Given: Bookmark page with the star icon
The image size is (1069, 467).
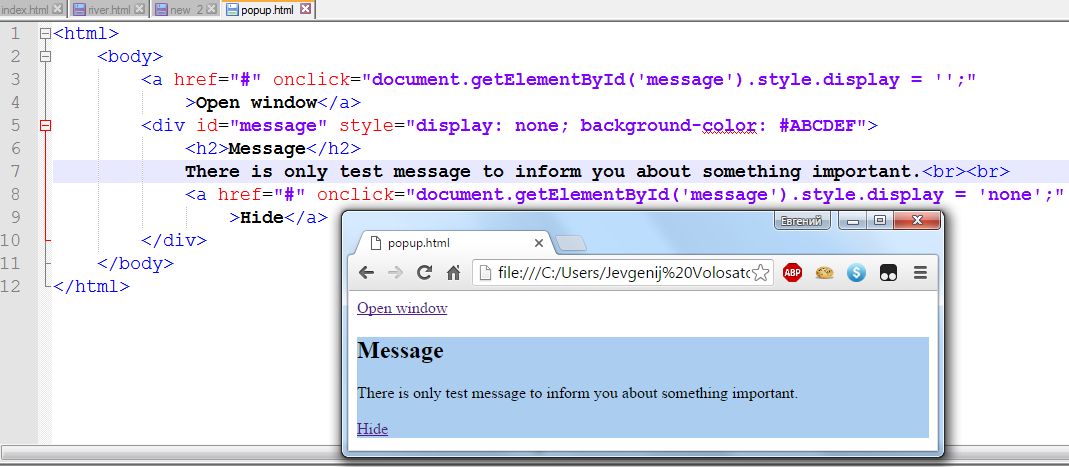Looking at the screenshot, I should point(760,273).
